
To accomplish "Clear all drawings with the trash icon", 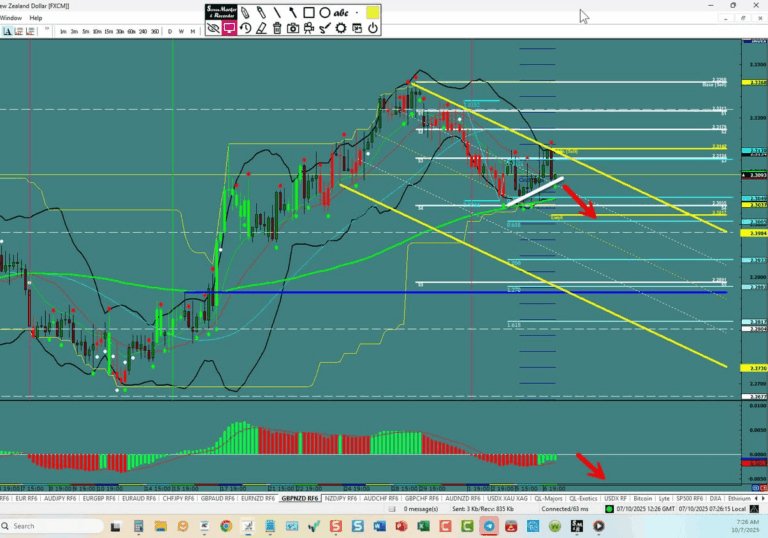I will point(277,28).
